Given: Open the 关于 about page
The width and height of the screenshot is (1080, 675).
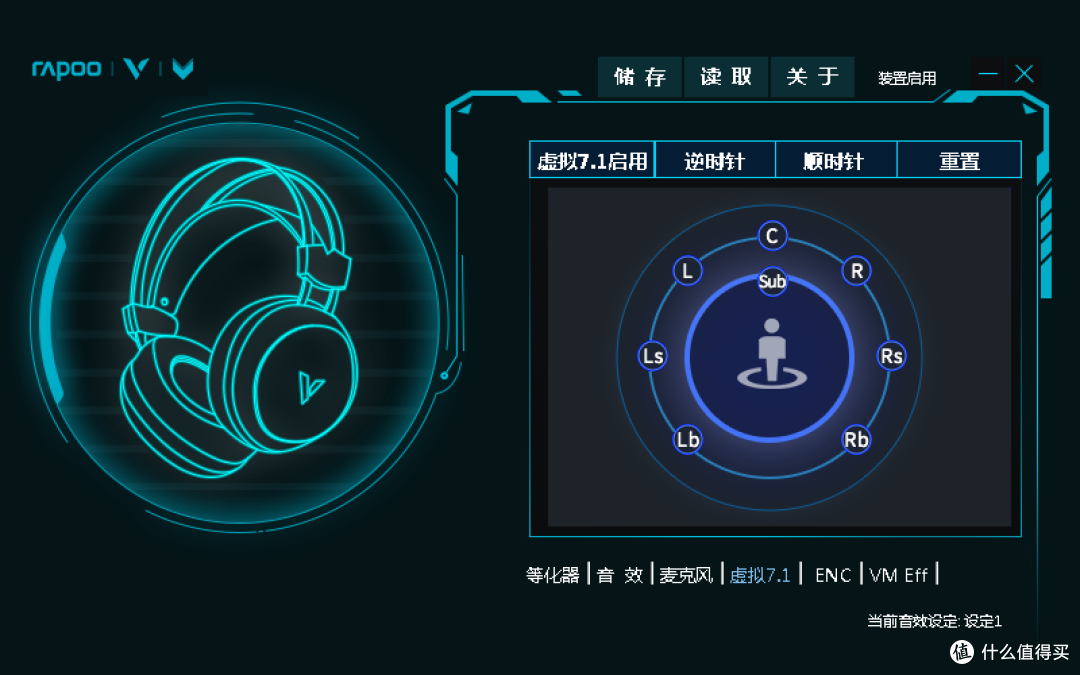Looking at the screenshot, I should point(813,76).
